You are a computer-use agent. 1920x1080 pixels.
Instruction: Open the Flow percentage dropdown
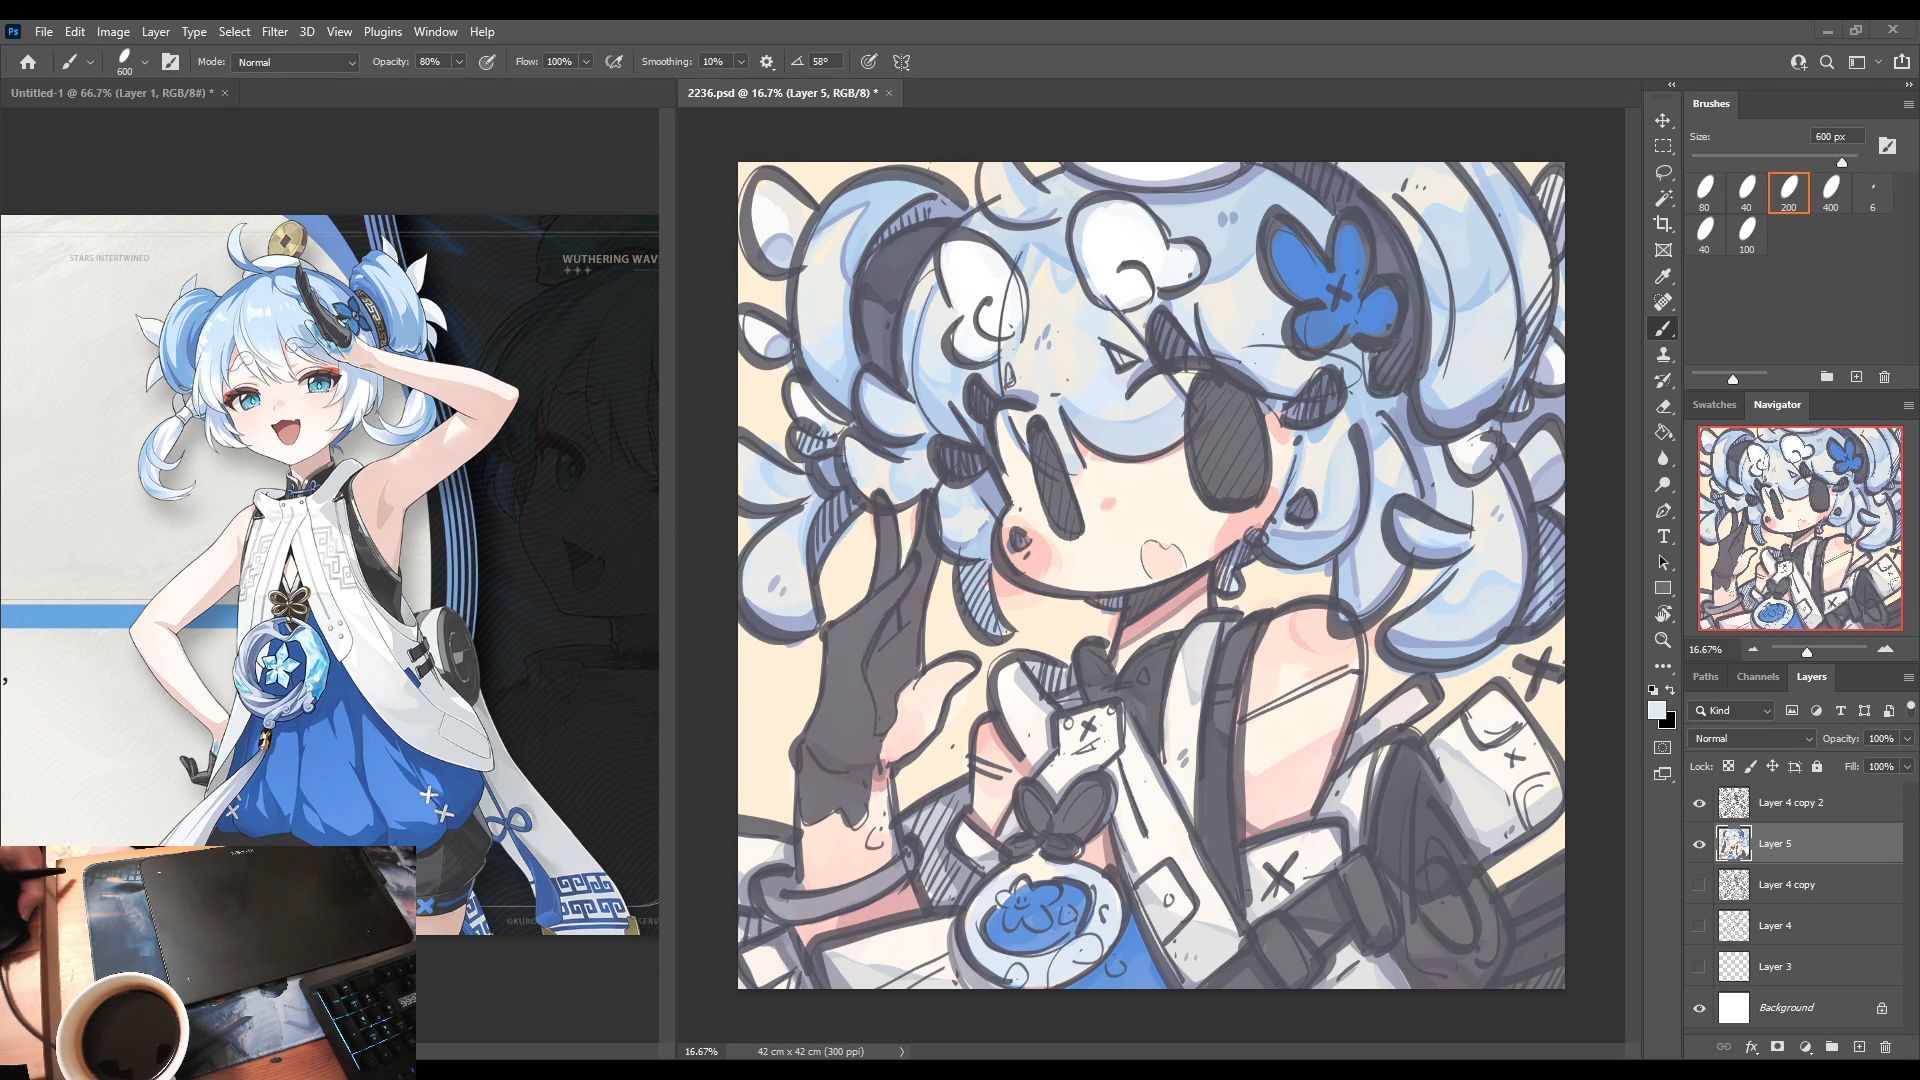click(x=586, y=62)
